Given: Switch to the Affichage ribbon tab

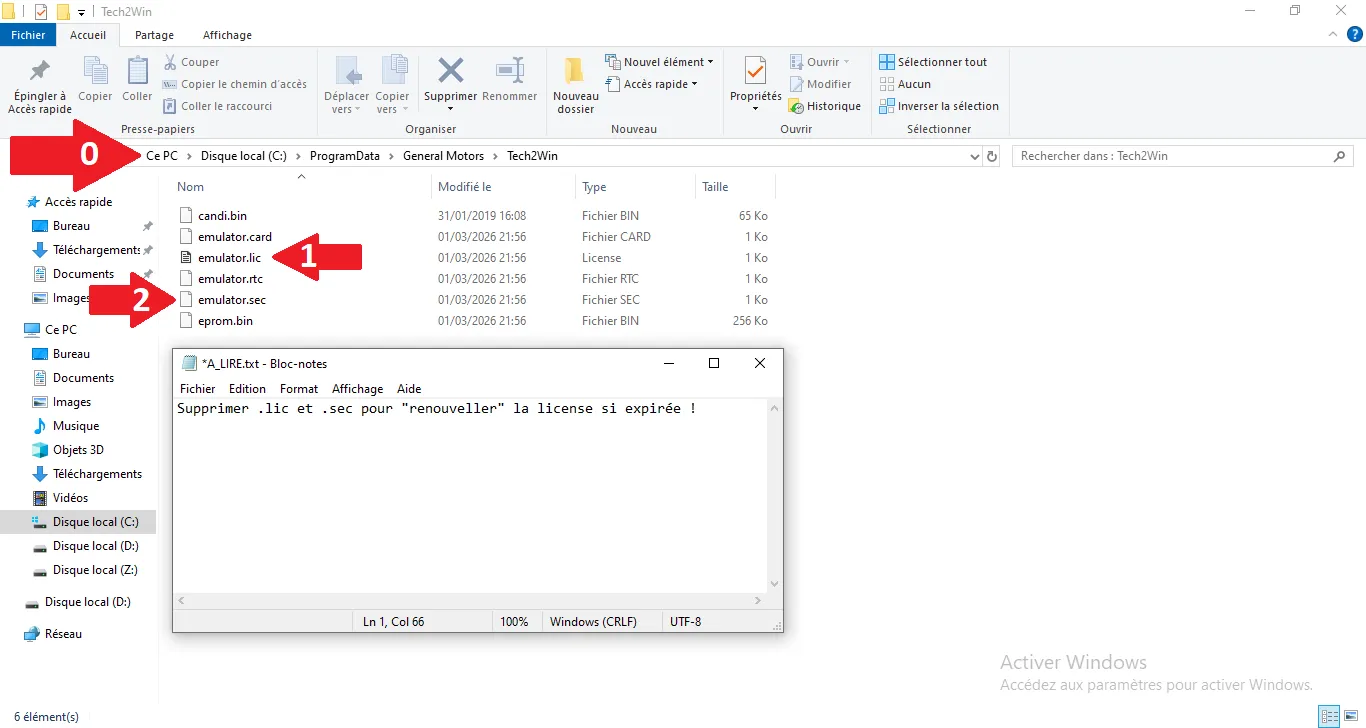Looking at the screenshot, I should coord(226,34).
